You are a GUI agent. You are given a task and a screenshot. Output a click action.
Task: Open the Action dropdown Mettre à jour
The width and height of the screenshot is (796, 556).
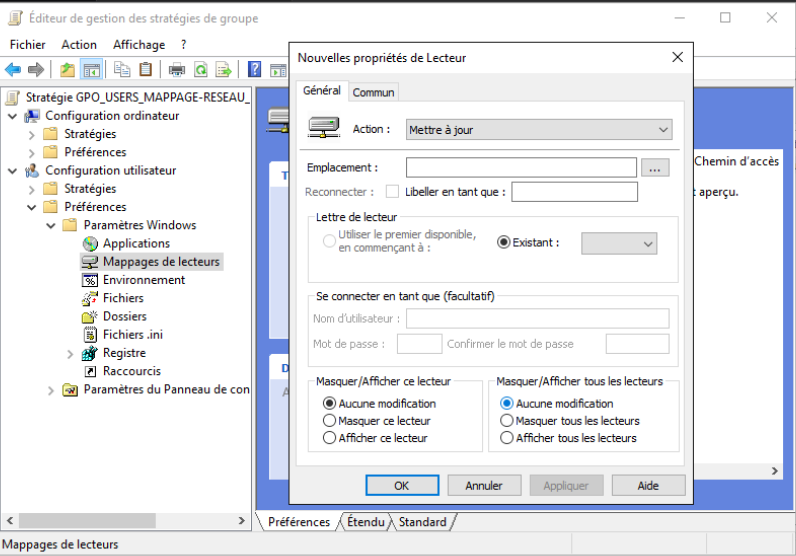coord(539,129)
